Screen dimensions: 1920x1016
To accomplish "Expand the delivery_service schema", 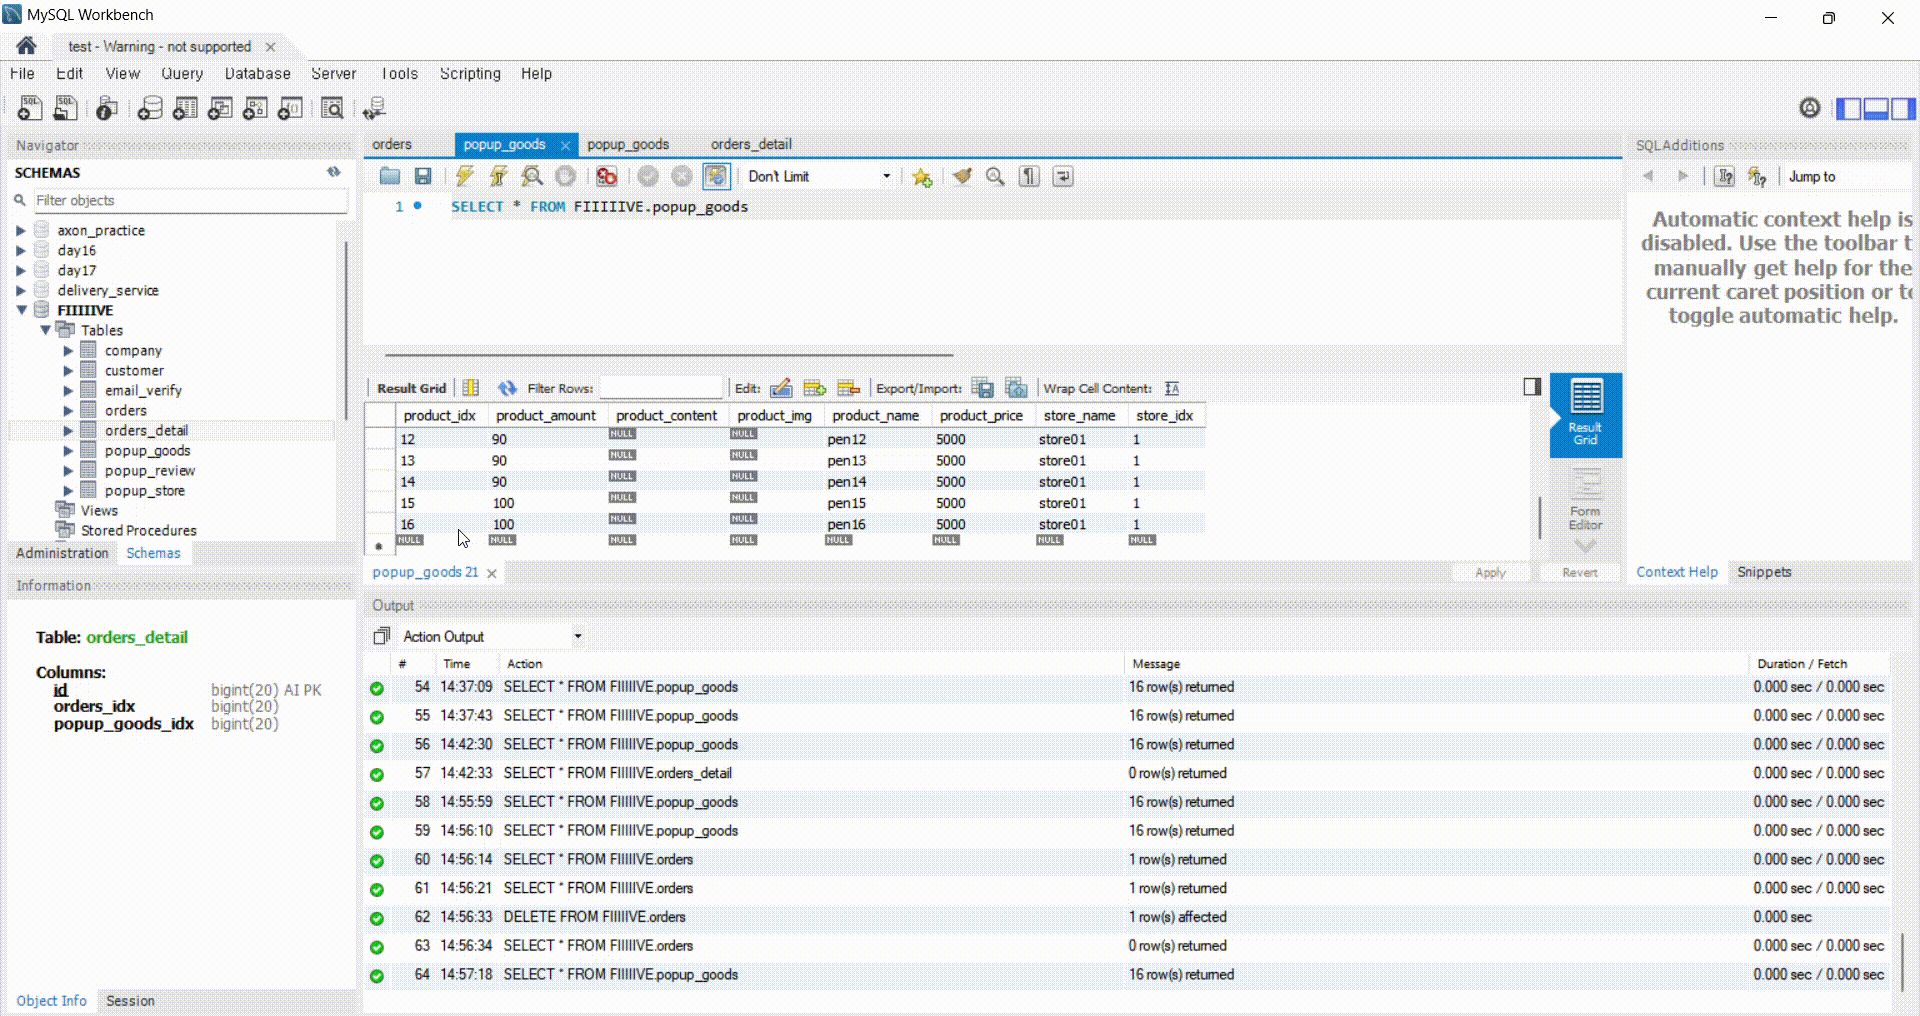I will tap(21, 290).
